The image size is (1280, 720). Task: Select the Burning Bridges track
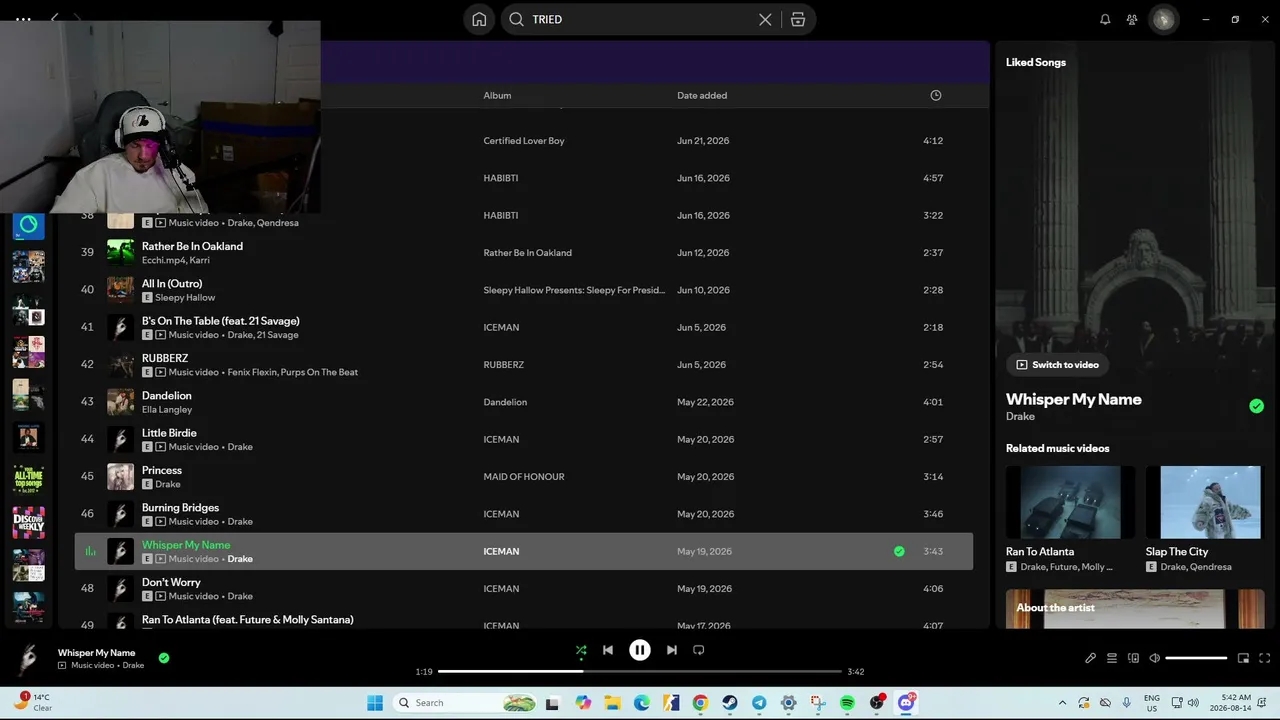tap(180, 508)
